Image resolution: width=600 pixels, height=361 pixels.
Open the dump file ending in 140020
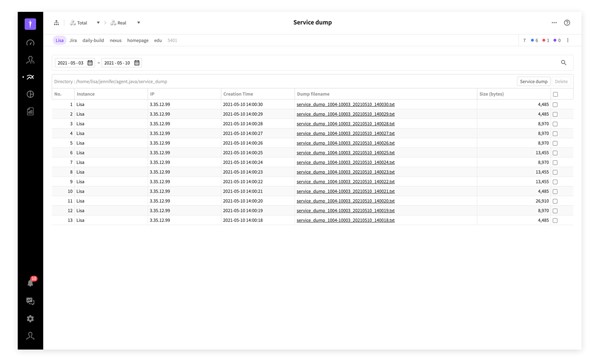tap(346, 201)
